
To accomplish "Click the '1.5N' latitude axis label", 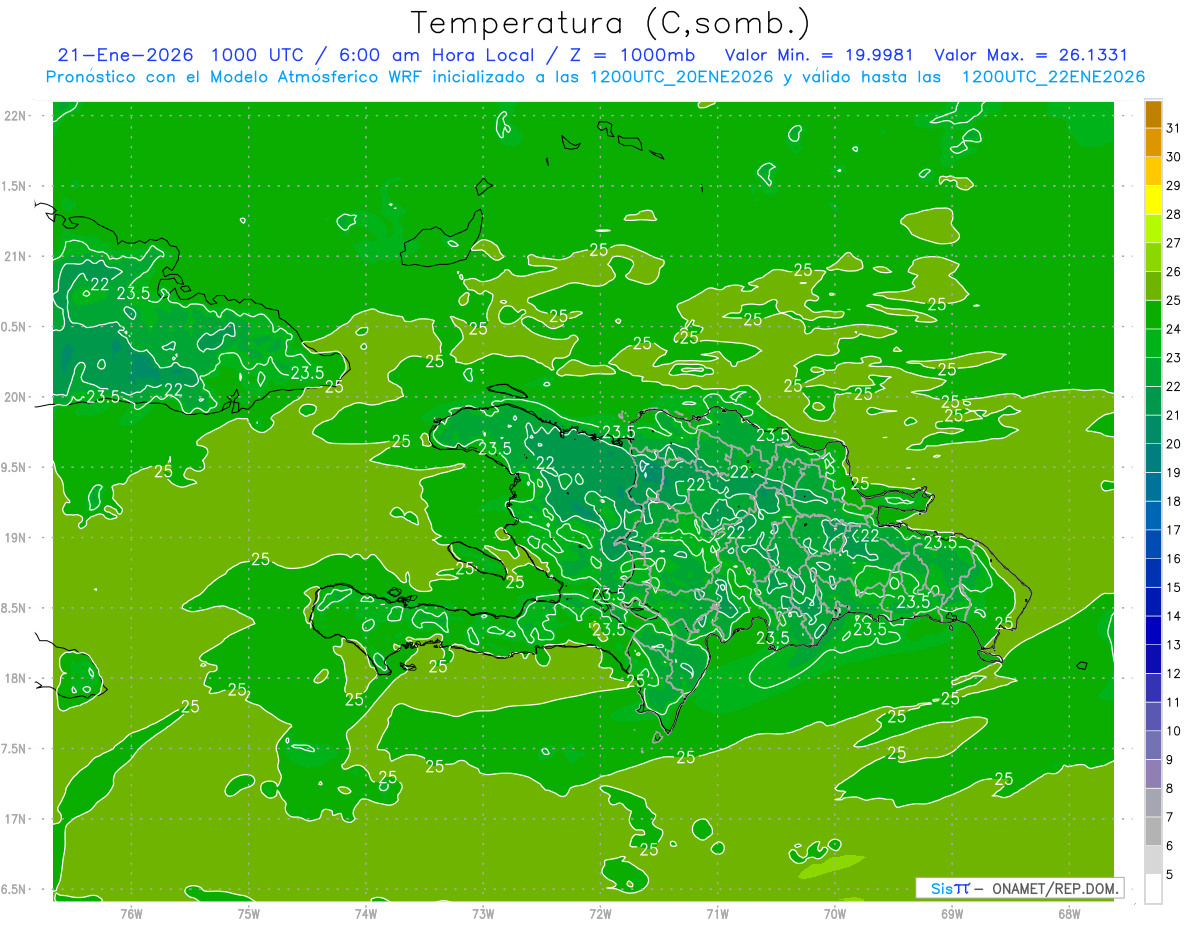I will pos(16,186).
